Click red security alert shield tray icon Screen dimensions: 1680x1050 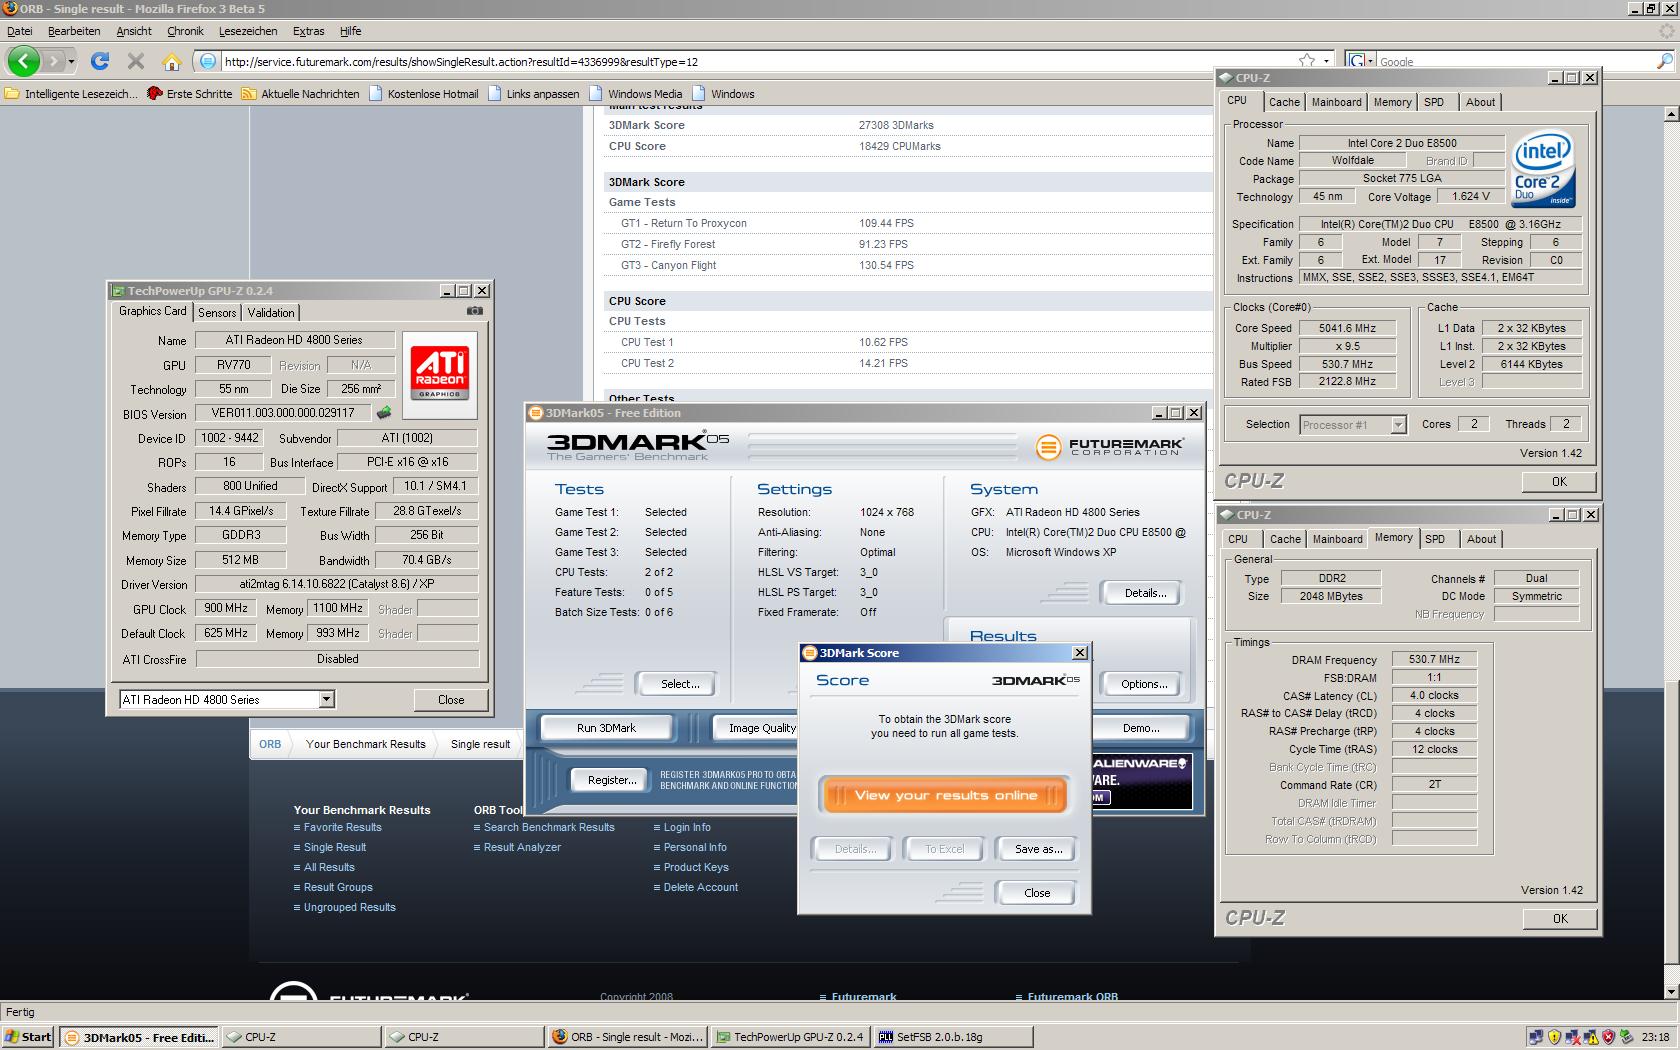1608,1037
